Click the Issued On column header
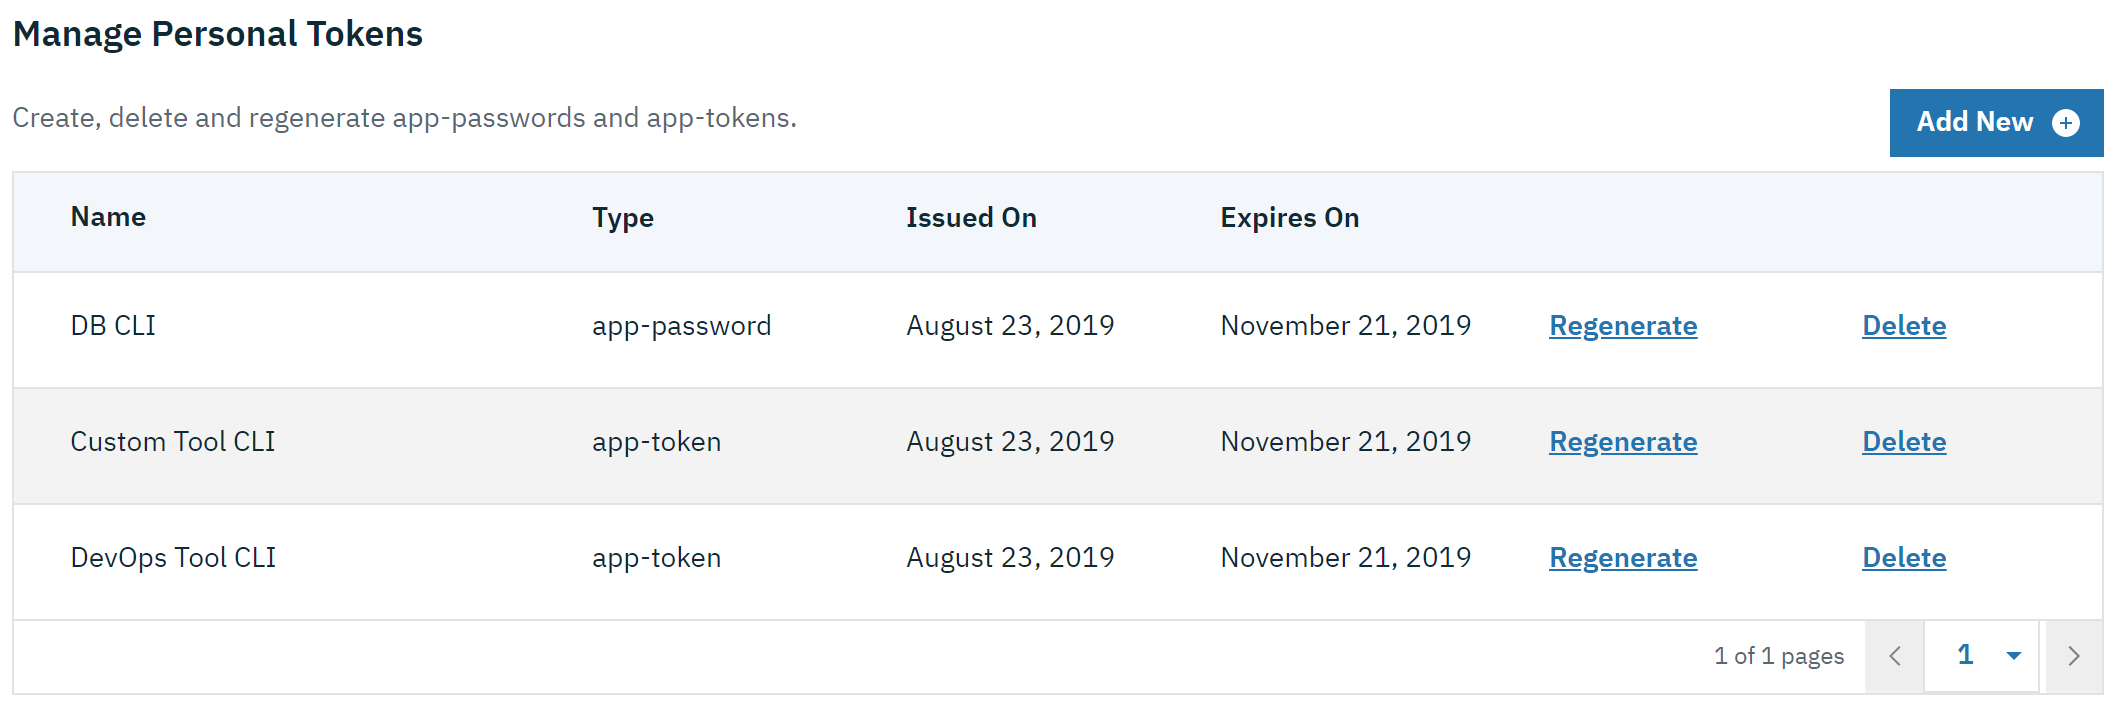This screenshot has width=2122, height=714. click(971, 218)
